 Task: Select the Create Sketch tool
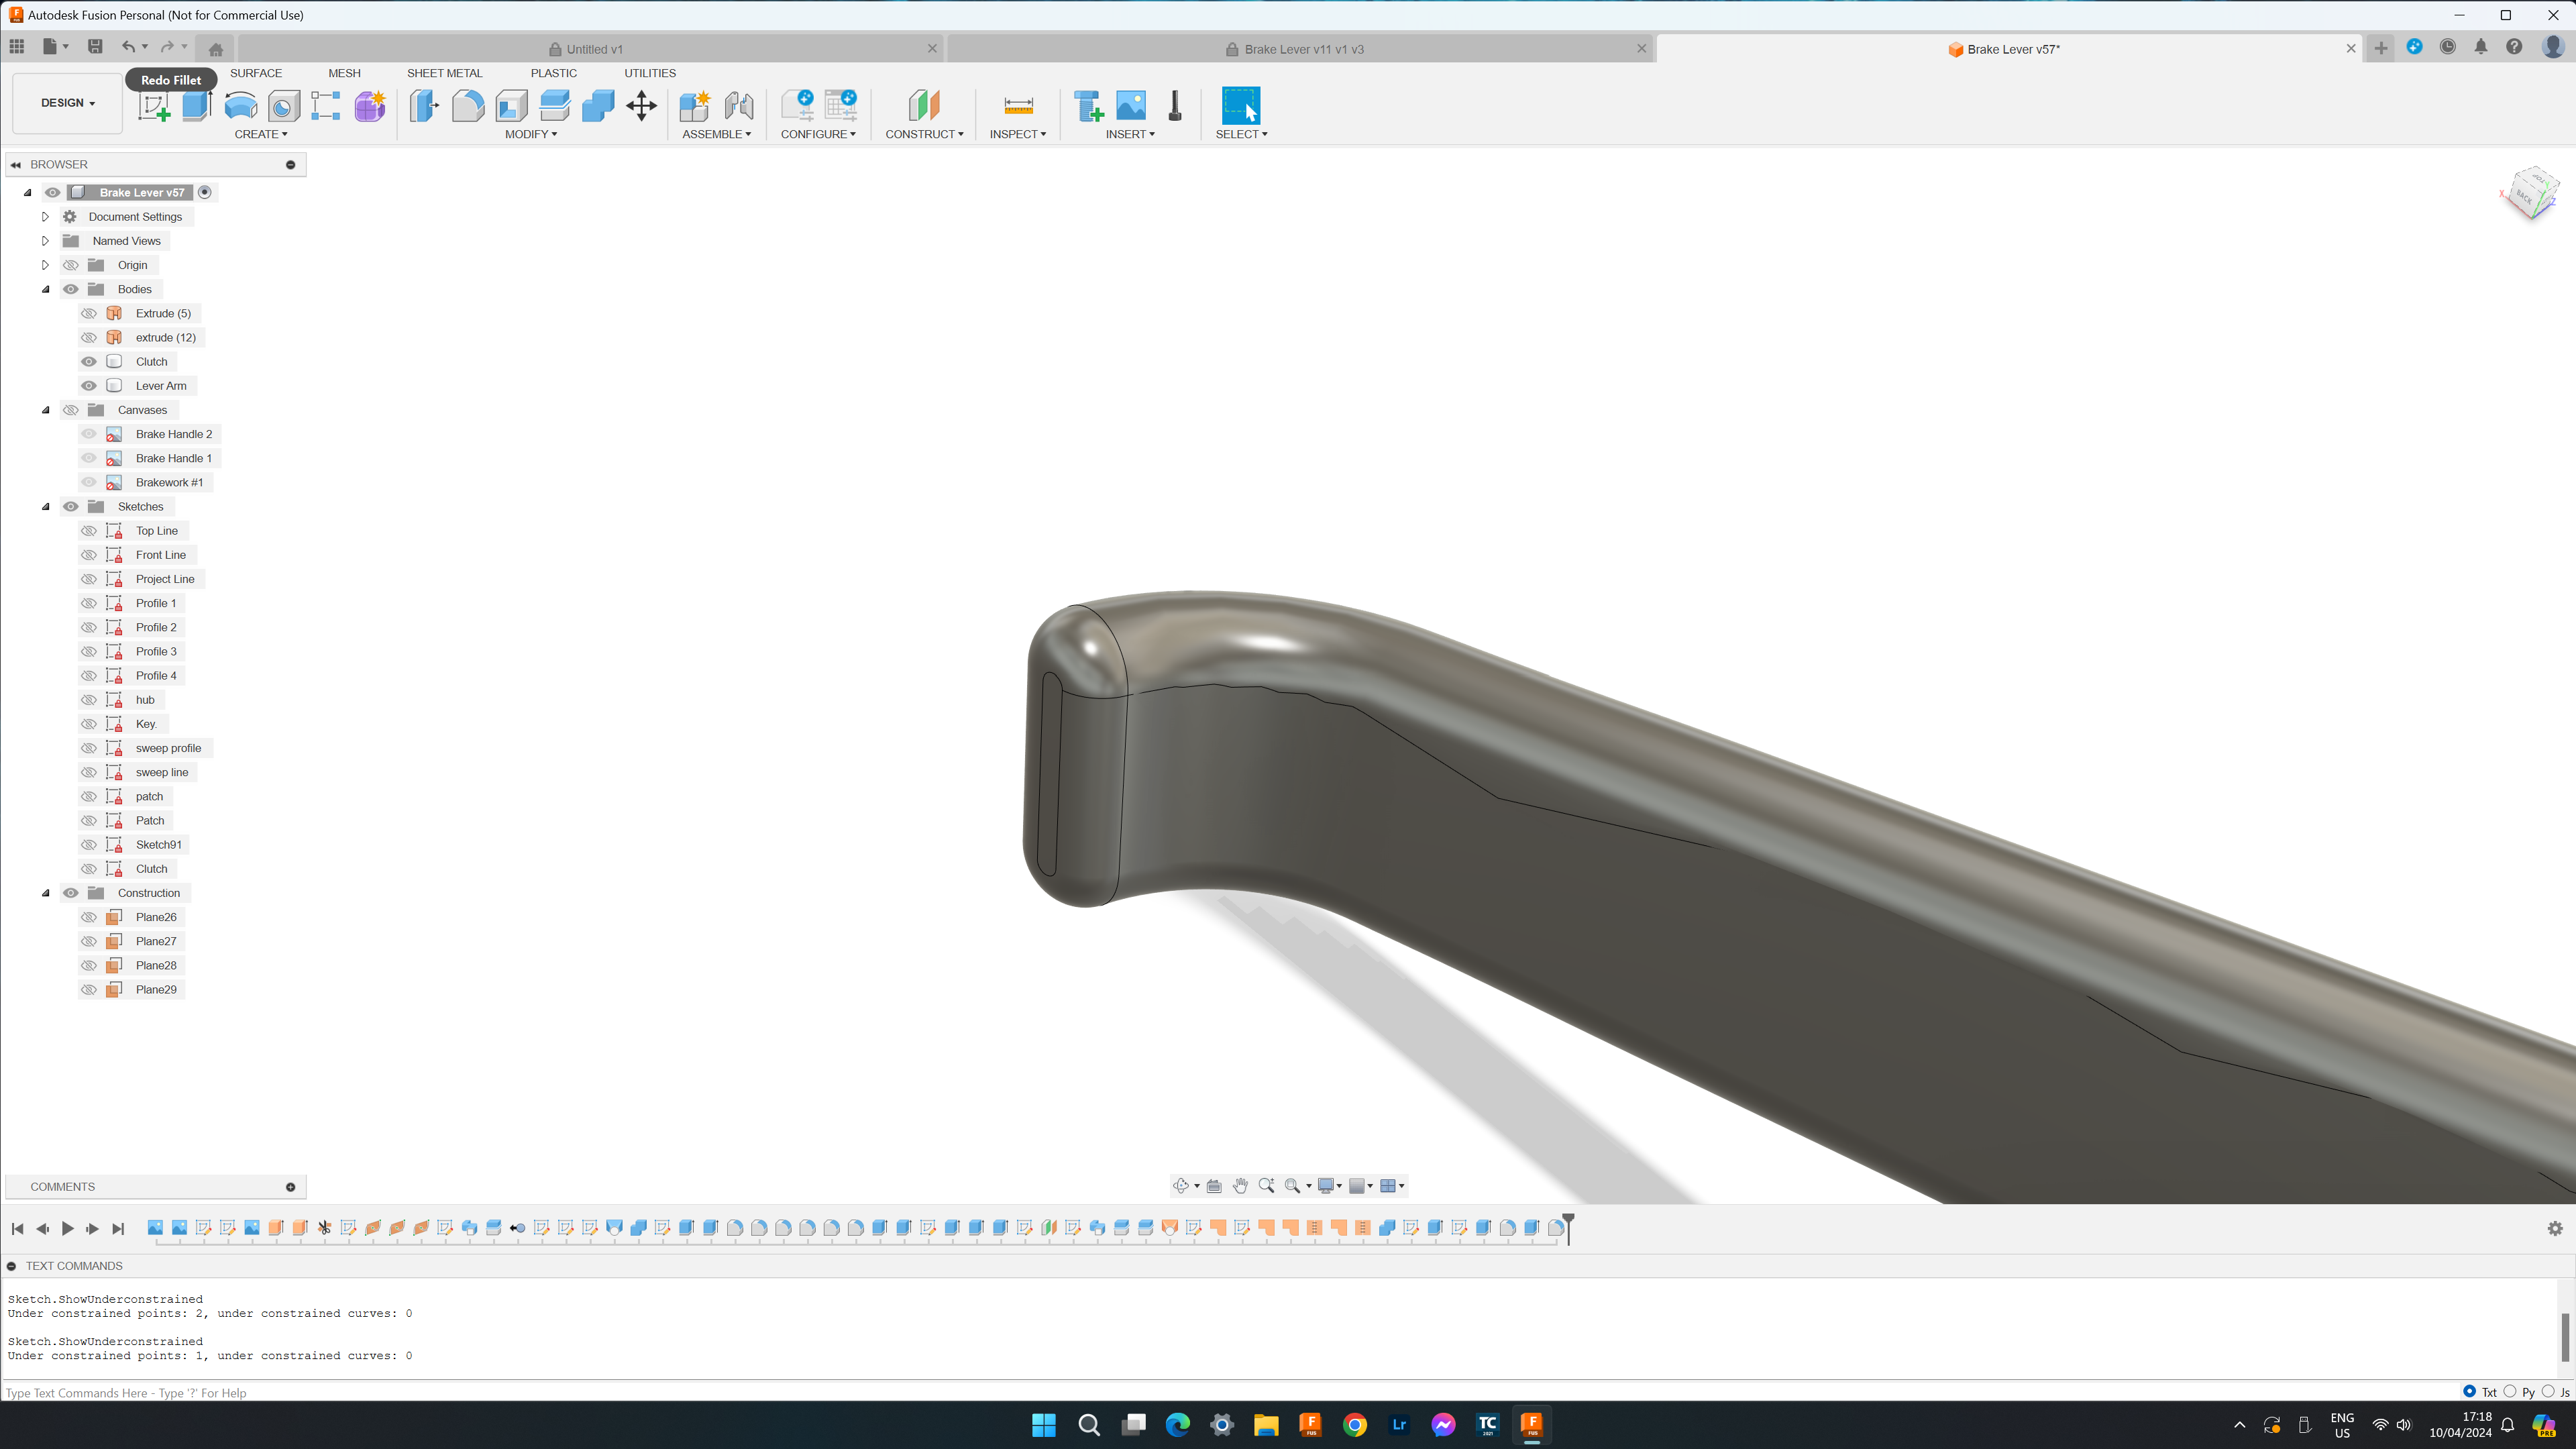[x=153, y=107]
